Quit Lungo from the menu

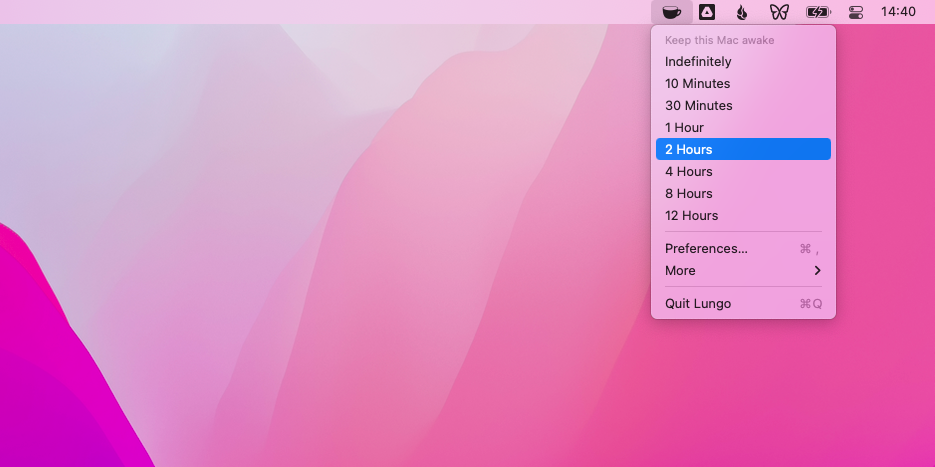point(743,304)
